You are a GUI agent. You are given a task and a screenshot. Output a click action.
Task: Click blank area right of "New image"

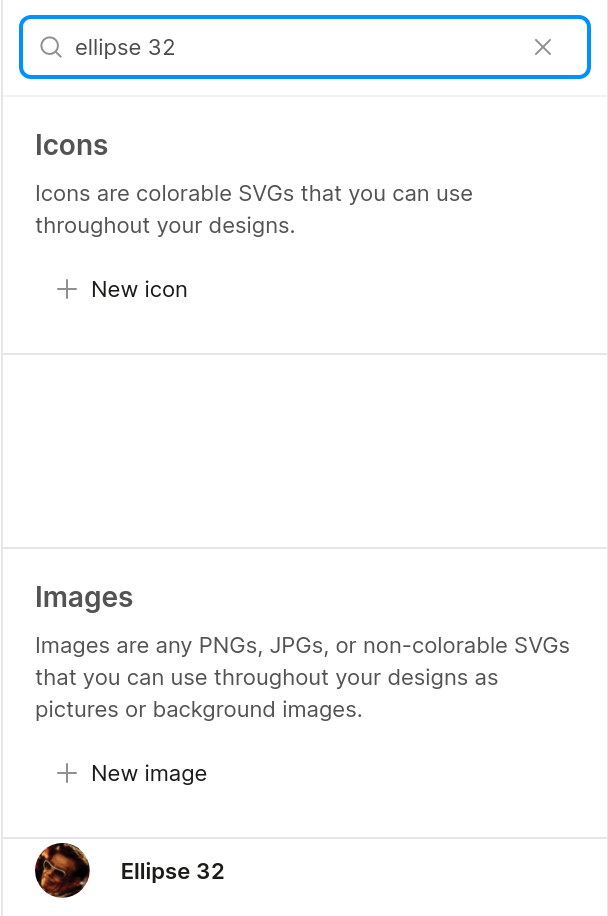(400, 773)
